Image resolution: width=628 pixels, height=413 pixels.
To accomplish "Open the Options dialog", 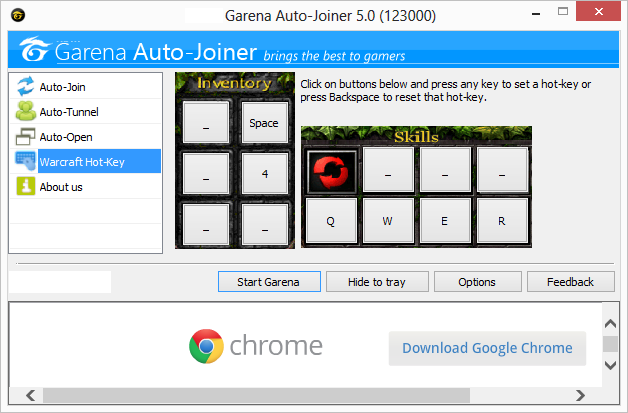I will pos(477,282).
